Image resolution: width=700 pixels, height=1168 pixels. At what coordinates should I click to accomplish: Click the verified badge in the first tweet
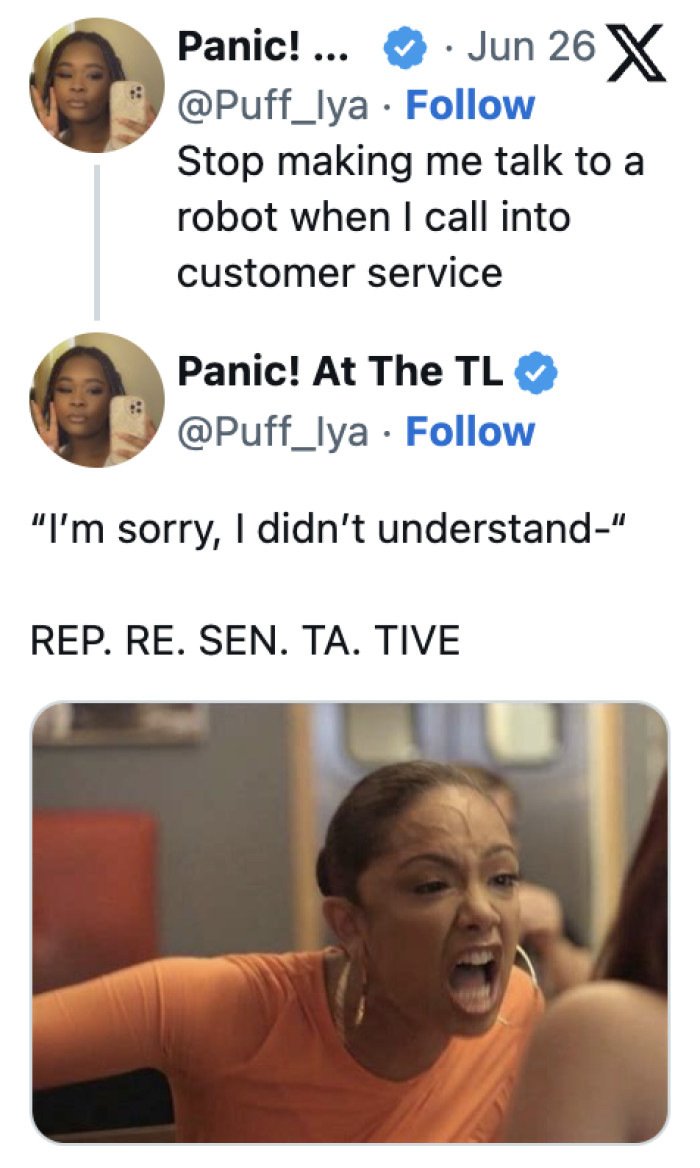pyautogui.click(x=404, y=48)
